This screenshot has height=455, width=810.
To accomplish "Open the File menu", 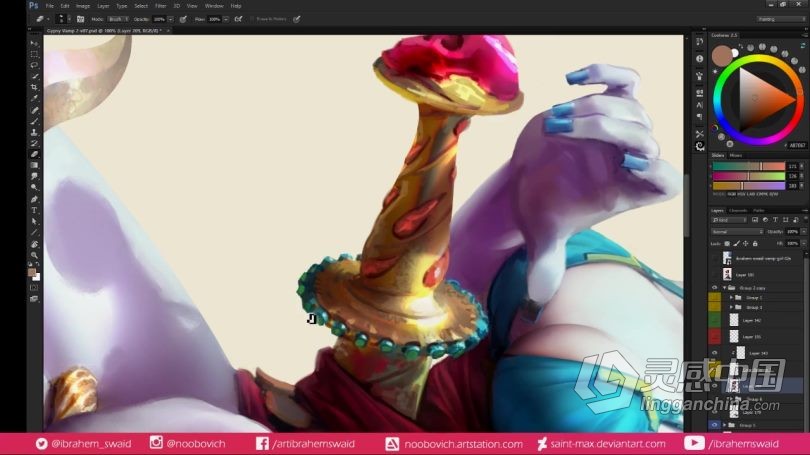I will [50, 6].
